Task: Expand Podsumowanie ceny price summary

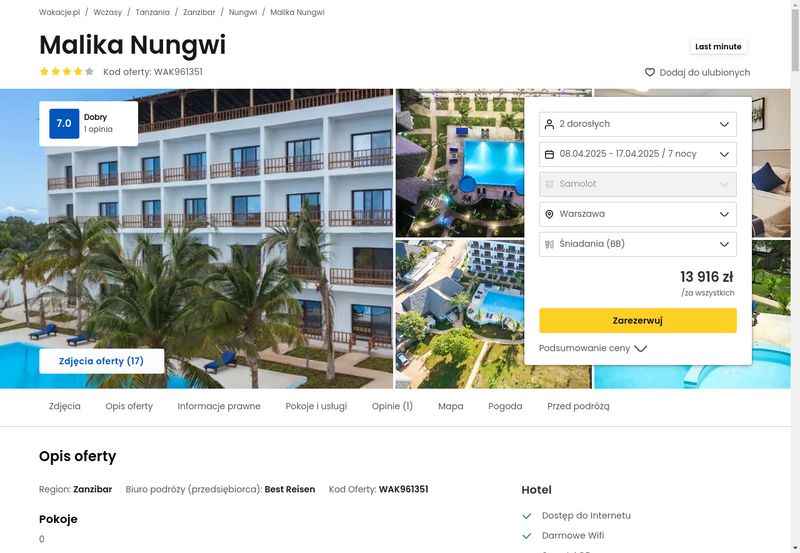Action: click(x=593, y=348)
